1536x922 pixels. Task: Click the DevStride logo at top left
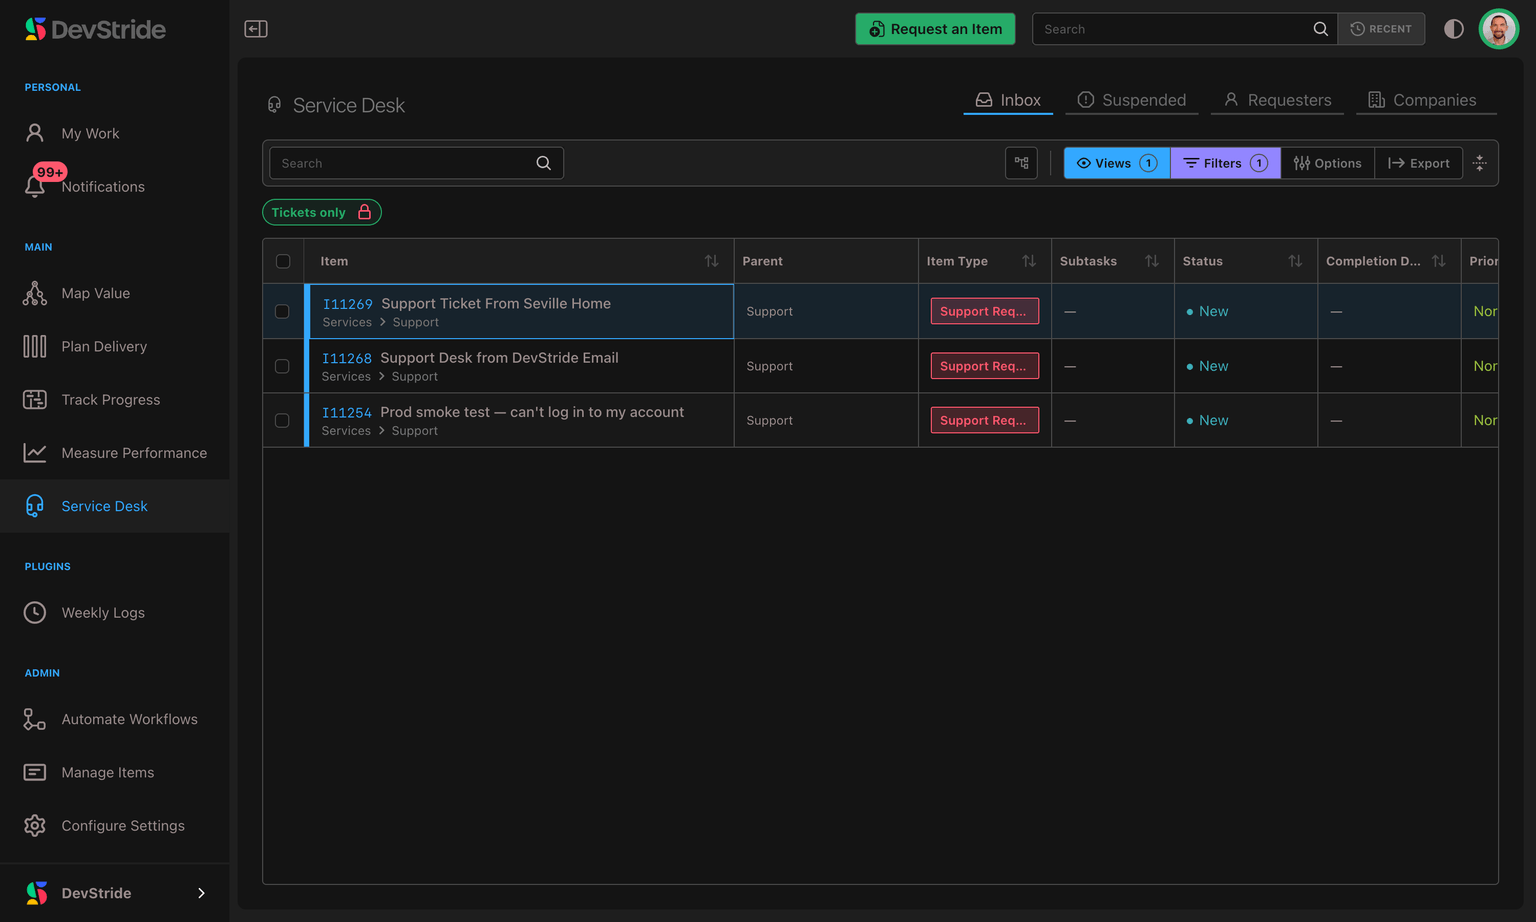coord(95,29)
